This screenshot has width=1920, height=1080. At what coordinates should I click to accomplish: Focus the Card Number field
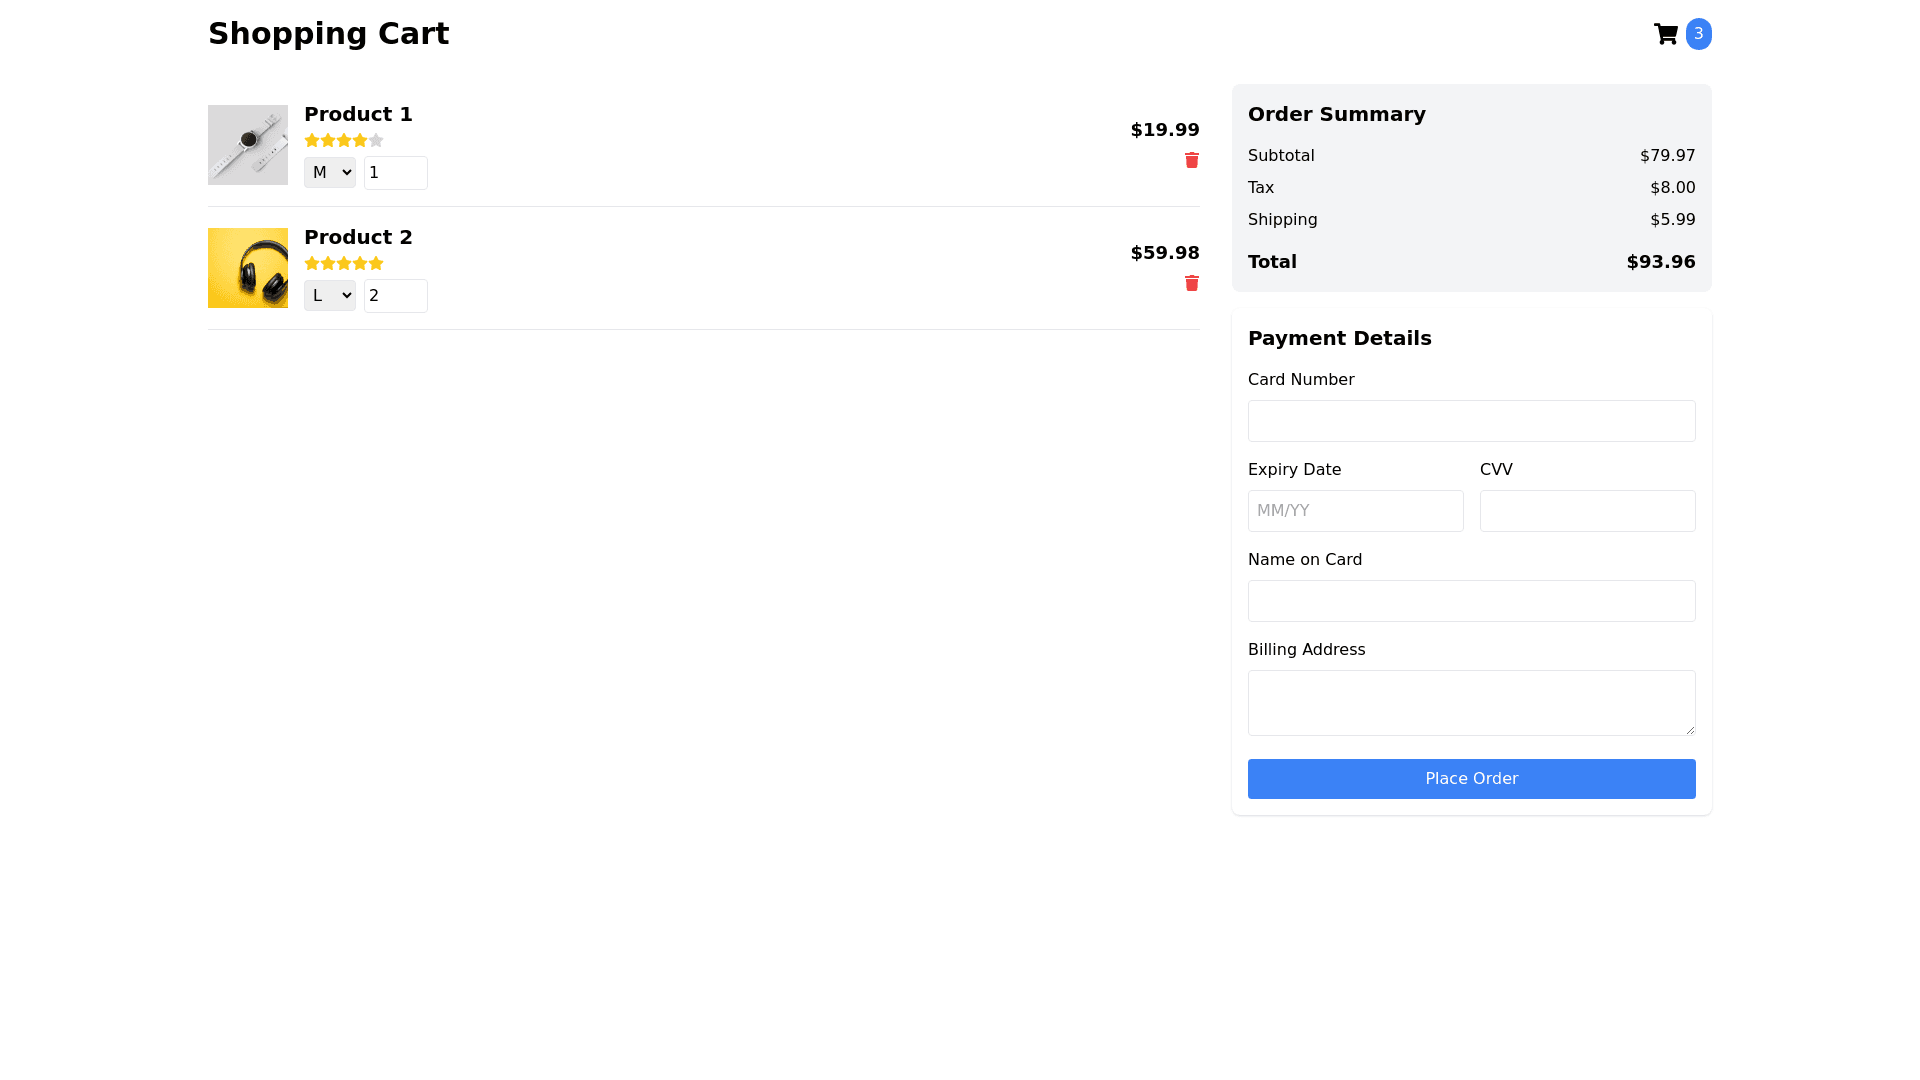click(1471, 421)
